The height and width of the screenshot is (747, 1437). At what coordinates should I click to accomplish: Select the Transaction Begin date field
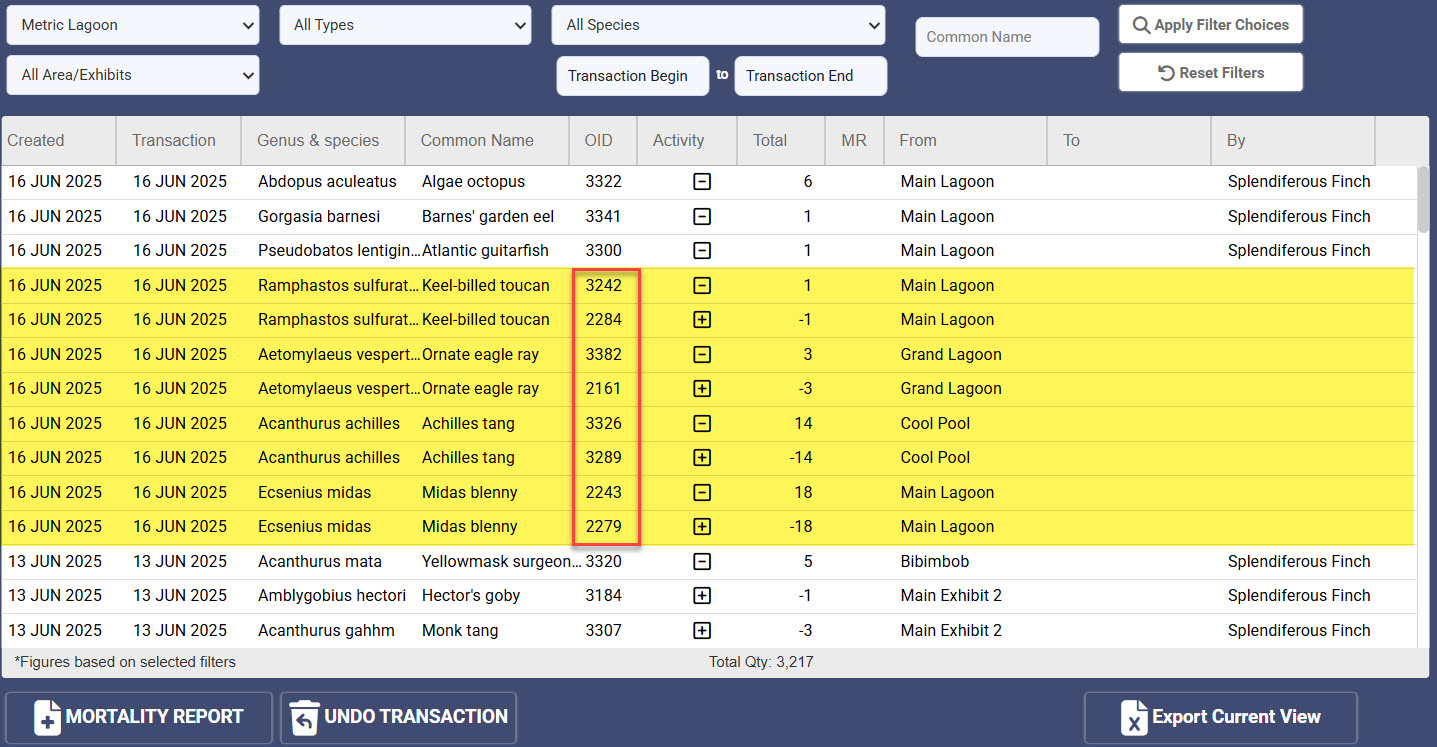(632, 75)
